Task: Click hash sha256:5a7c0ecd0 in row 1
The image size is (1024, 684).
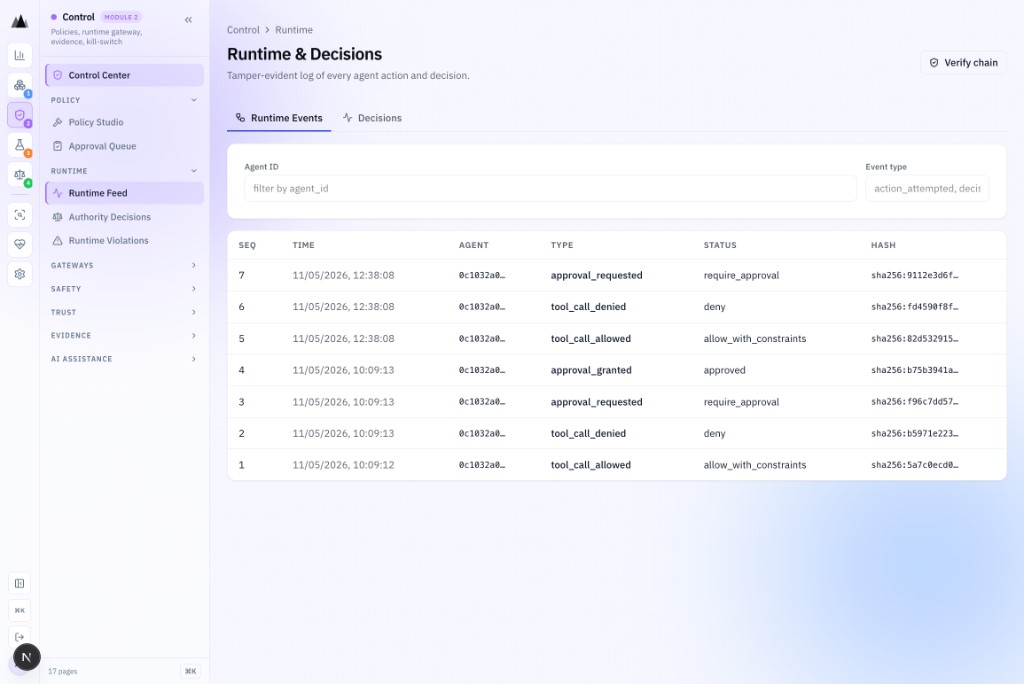Action: click(x=914, y=465)
